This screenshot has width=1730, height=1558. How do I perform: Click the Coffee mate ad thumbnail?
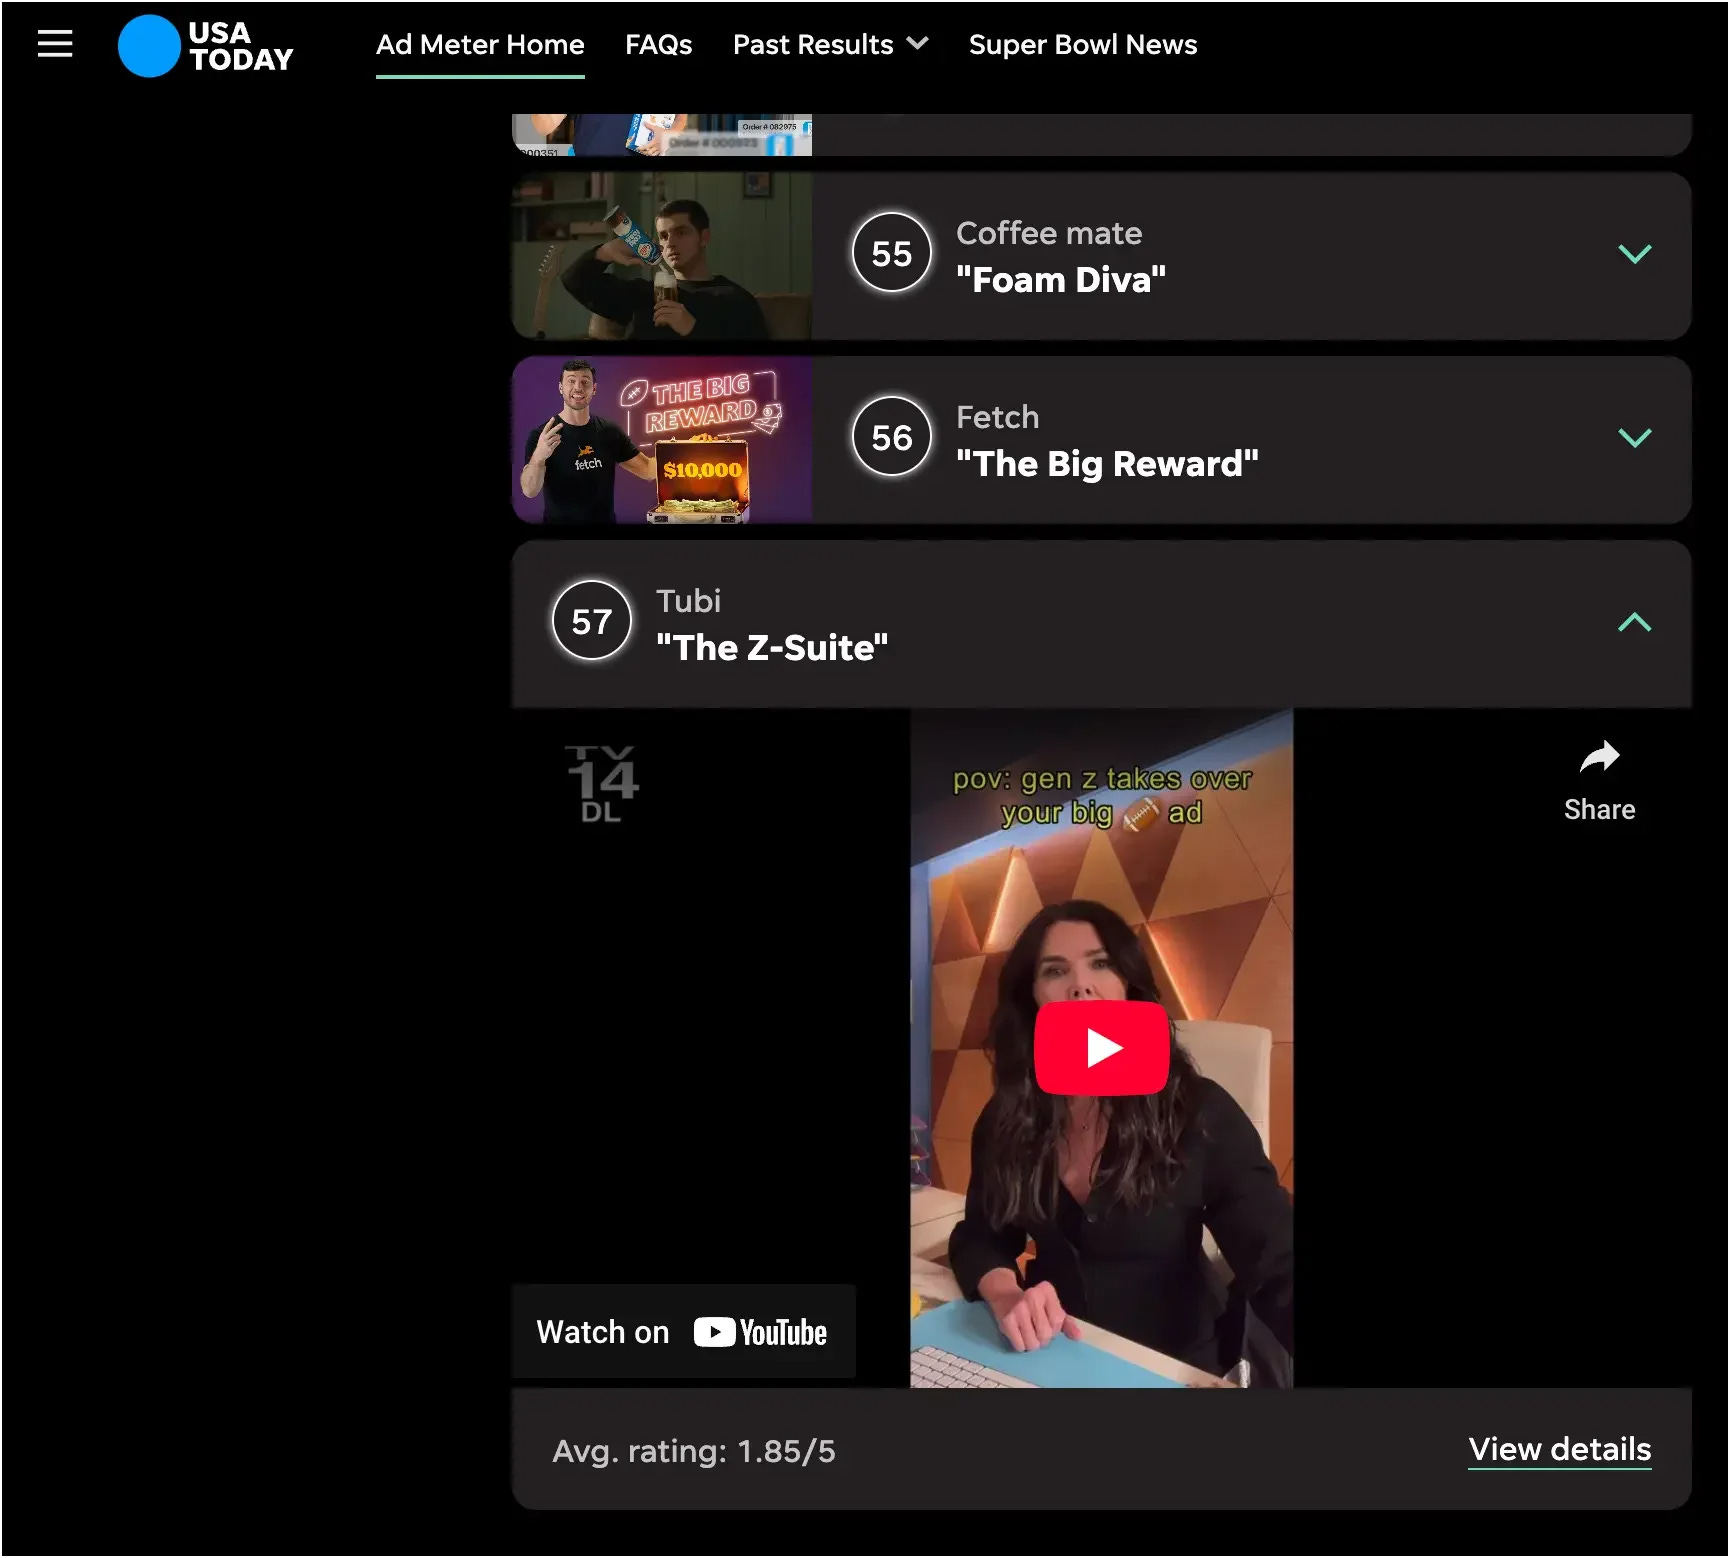tap(662, 256)
